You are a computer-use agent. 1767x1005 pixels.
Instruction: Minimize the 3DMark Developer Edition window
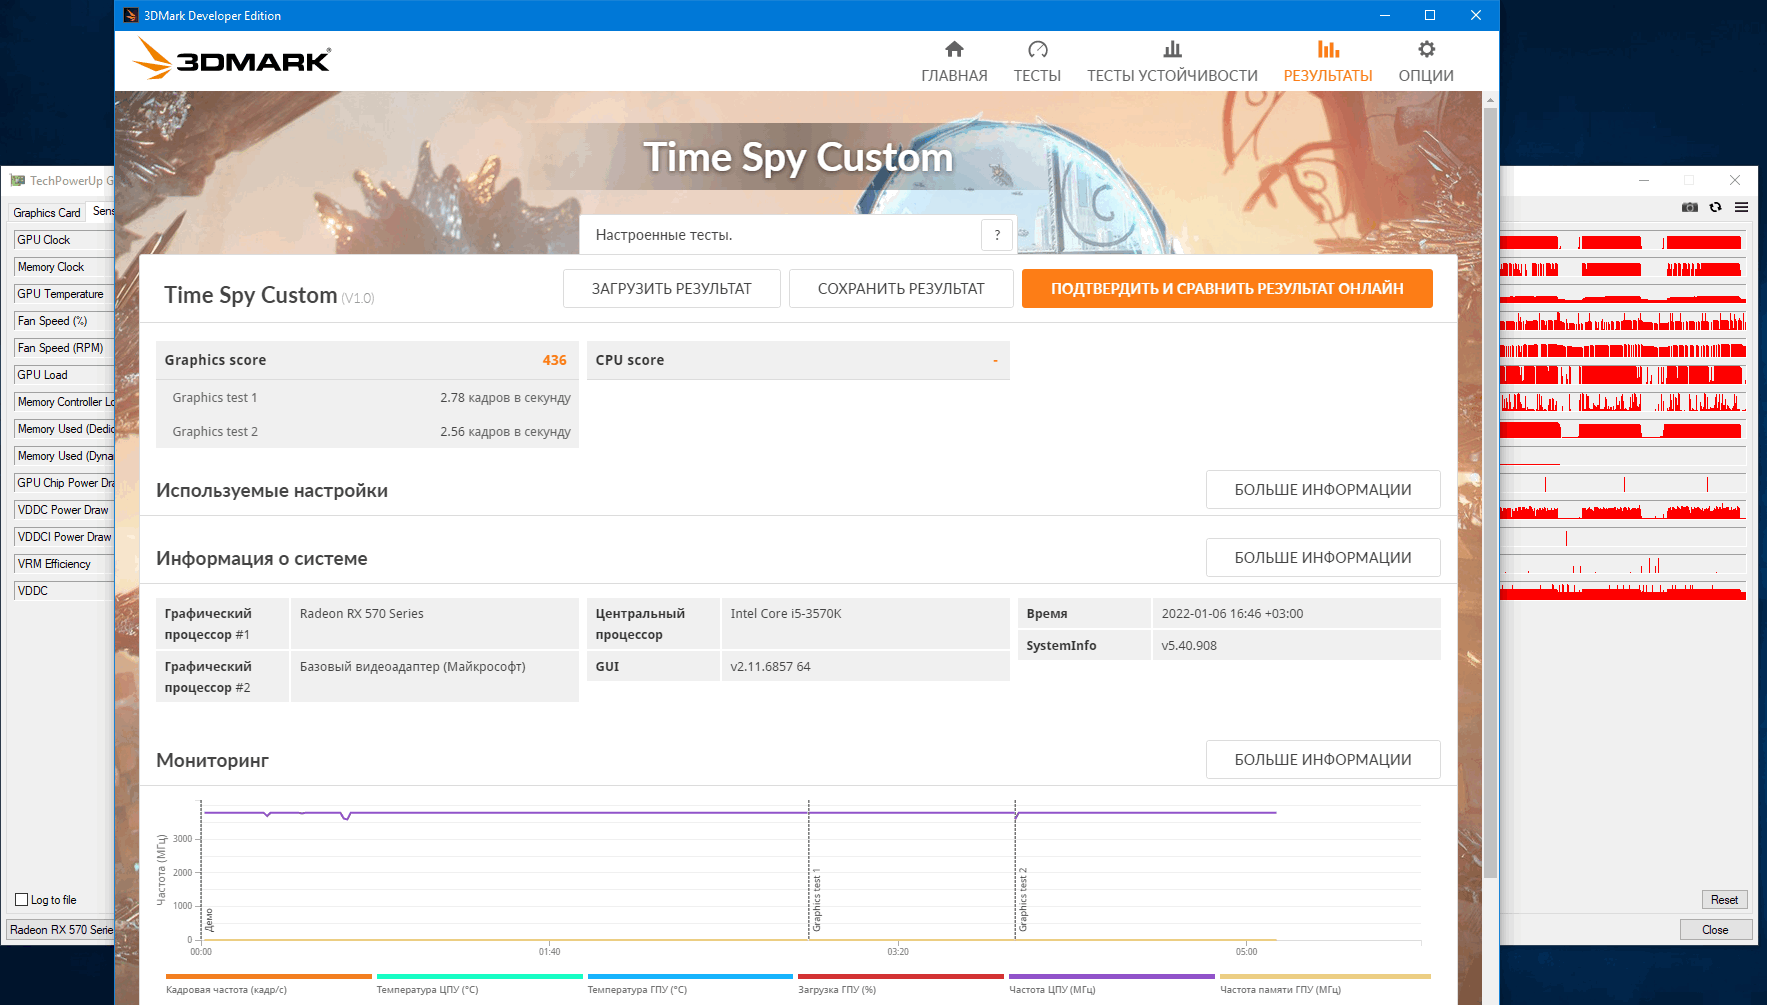[x=1385, y=15]
